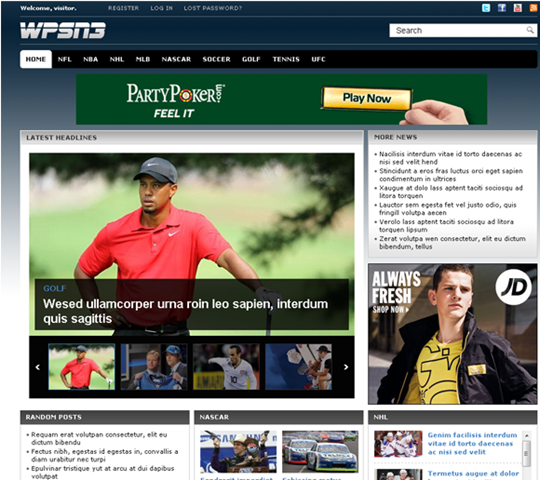540x480 pixels.
Task: Open 'Nacilisis interdum vitae id torto' news link
Action: coord(450,158)
